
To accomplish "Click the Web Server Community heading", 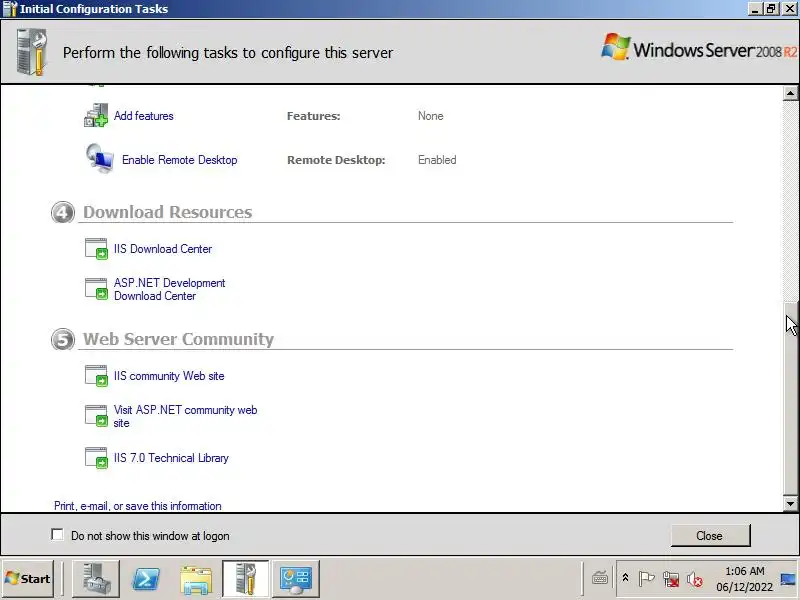I will (179, 339).
